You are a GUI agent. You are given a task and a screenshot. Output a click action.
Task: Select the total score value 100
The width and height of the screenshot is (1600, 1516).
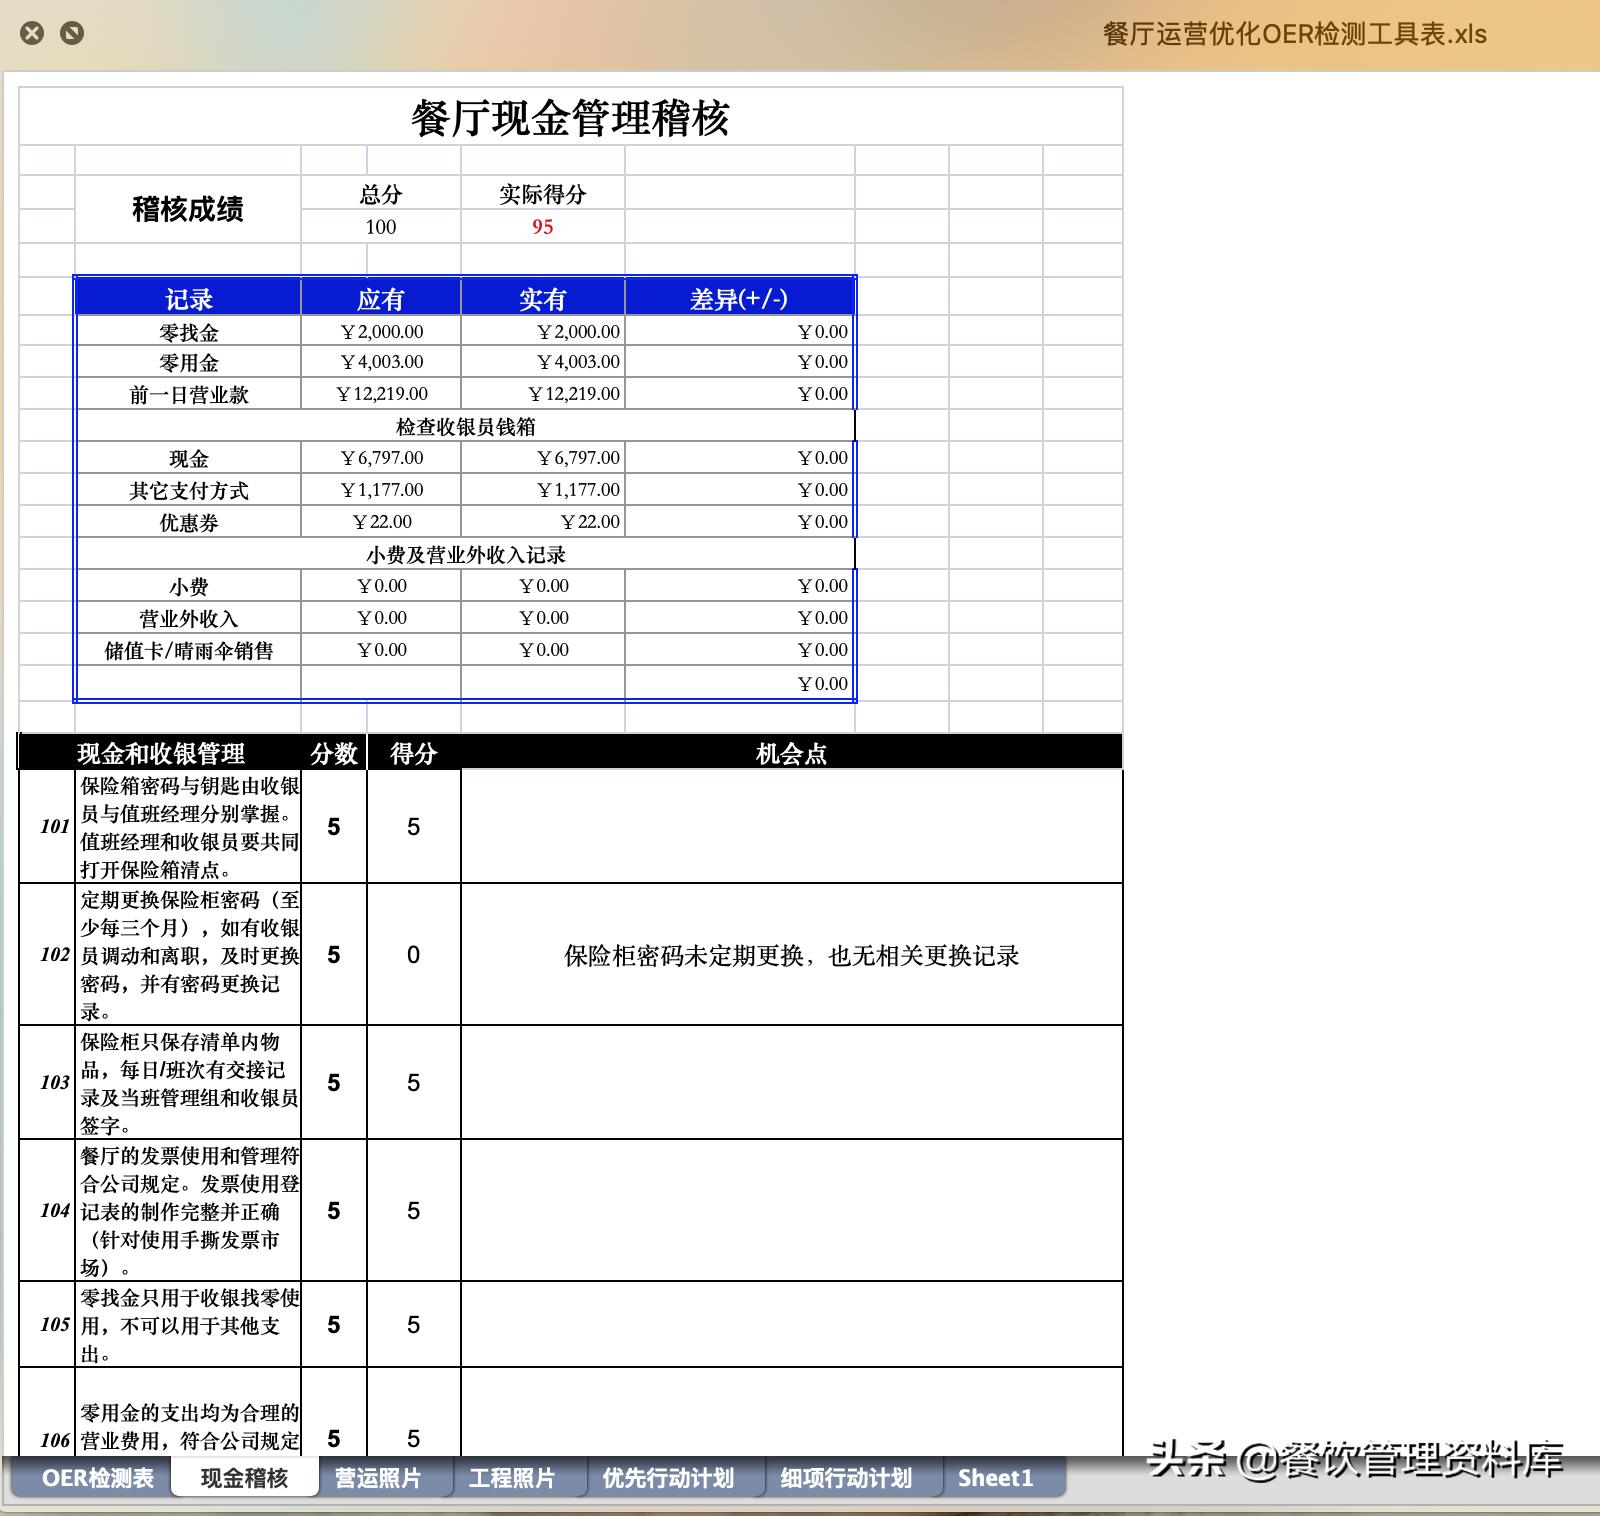coord(381,226)
